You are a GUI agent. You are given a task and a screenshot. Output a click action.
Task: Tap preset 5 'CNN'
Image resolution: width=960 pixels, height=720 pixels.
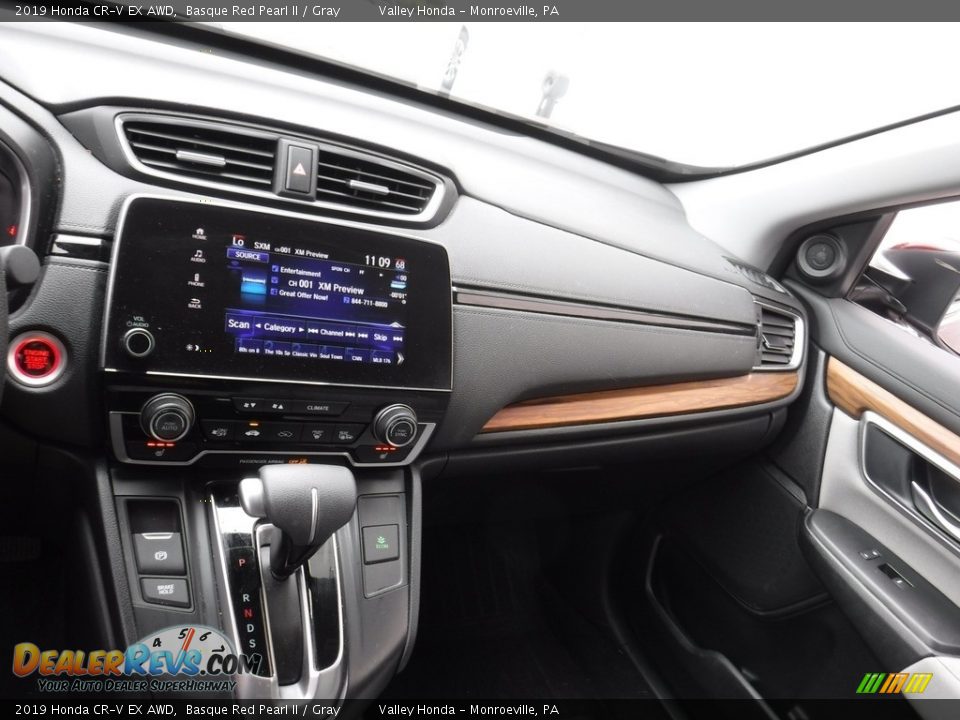click(357, 356)
